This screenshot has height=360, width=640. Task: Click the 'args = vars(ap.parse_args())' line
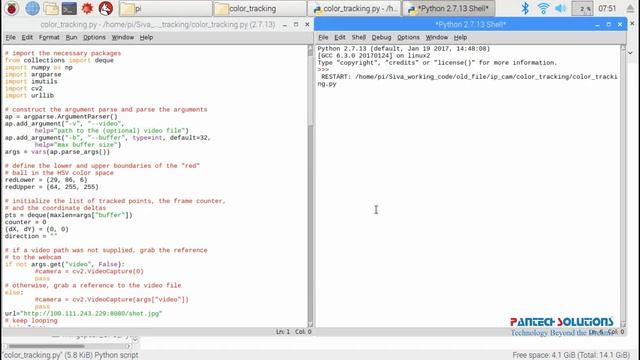pyautogui.click(x=57, y=151)
